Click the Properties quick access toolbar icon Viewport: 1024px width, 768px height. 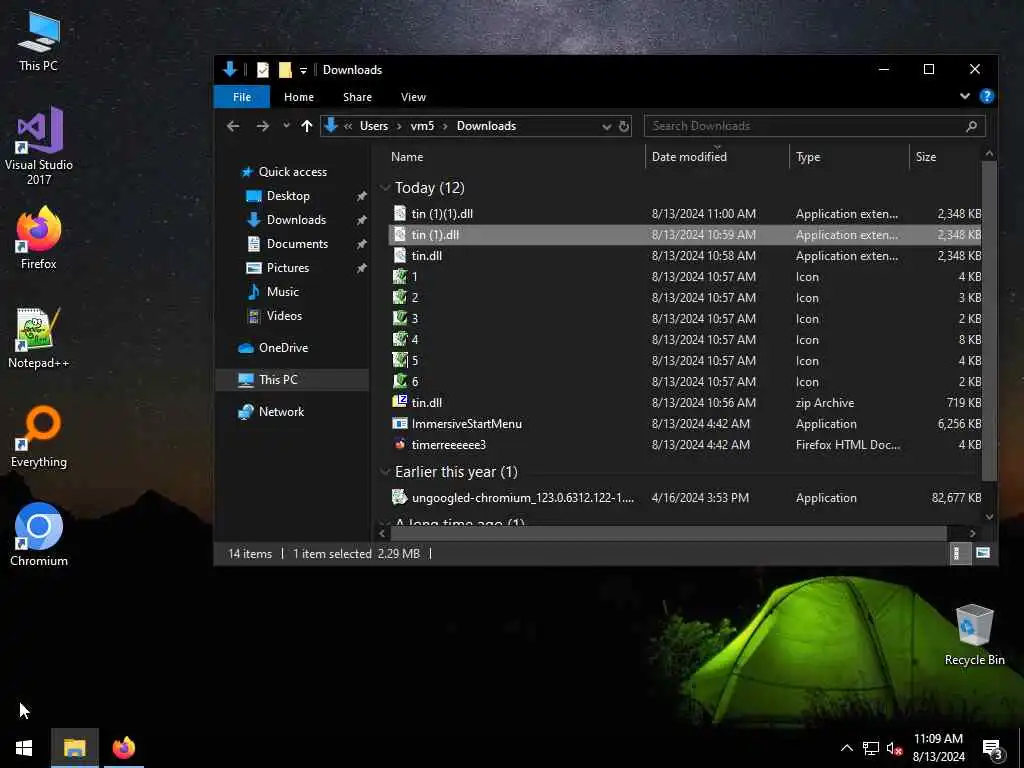263,69
